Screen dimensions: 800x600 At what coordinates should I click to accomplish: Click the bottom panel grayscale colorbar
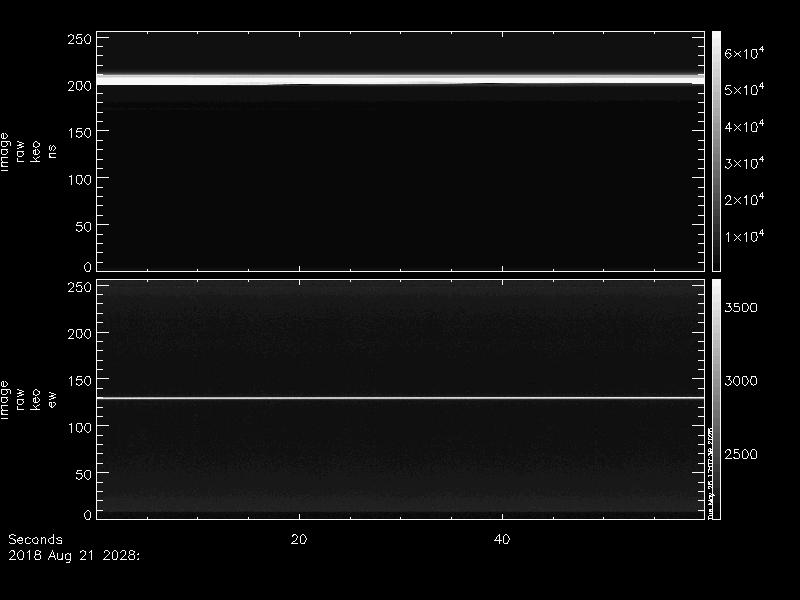click(x=716, y=399)
